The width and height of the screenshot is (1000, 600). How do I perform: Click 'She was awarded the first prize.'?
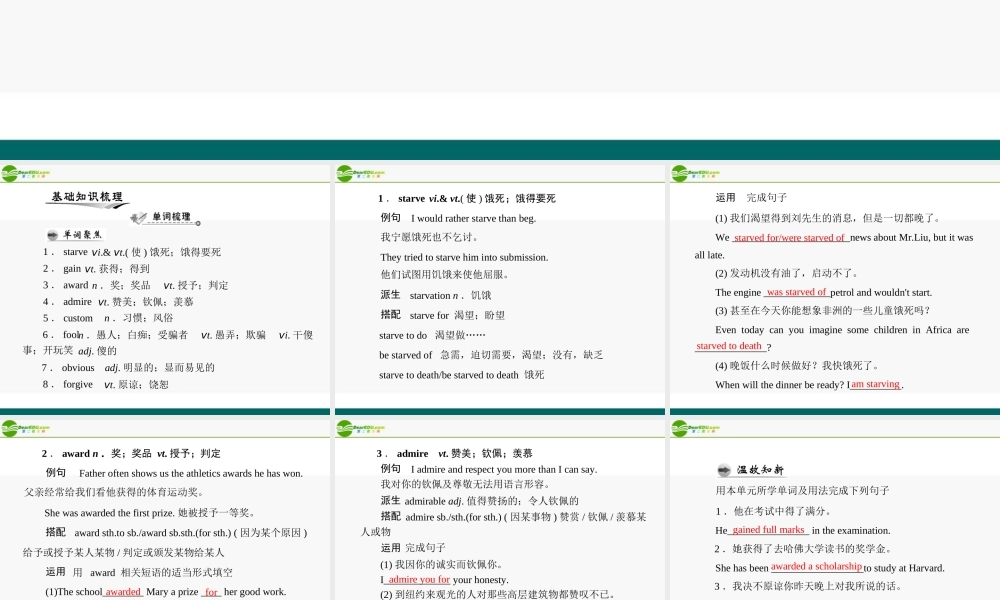[108, 513]
